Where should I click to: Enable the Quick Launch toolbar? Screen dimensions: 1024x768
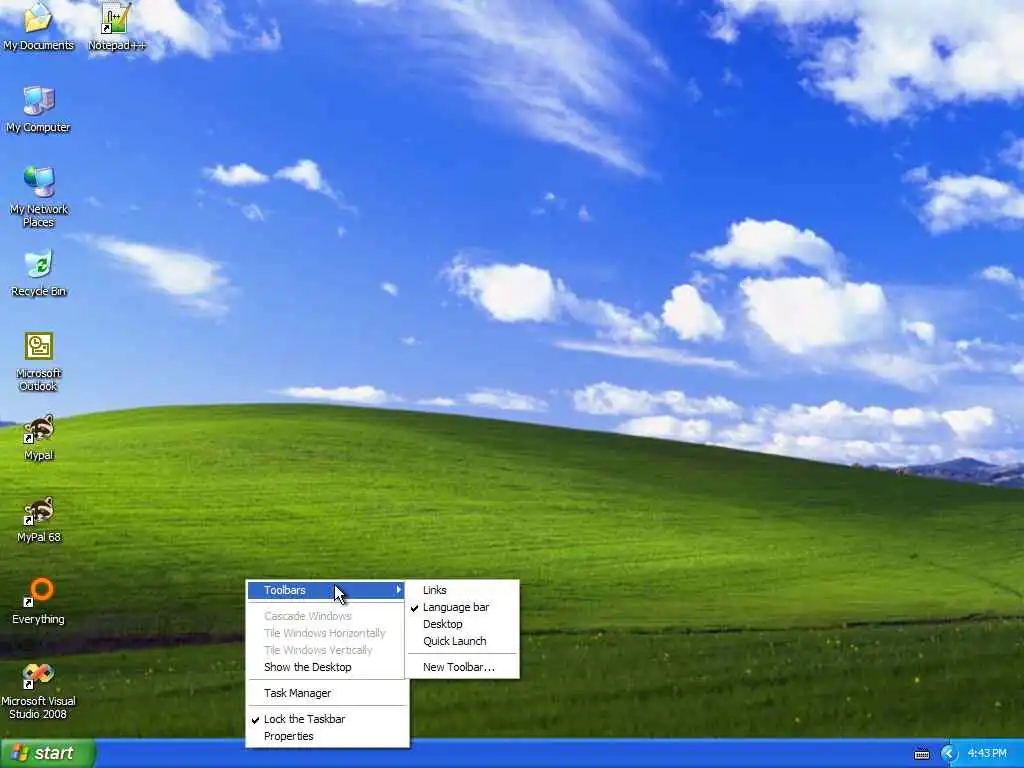[462, 641]
